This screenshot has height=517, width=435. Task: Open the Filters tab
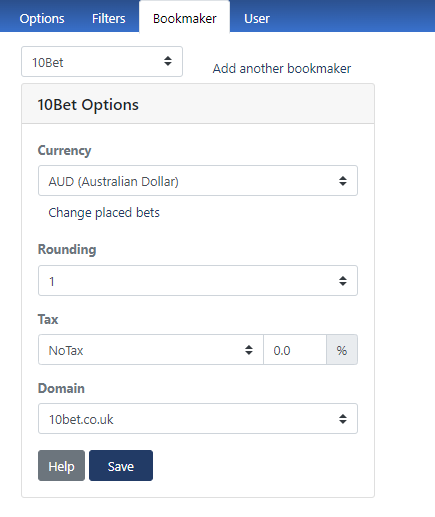[x=109, y=18]
